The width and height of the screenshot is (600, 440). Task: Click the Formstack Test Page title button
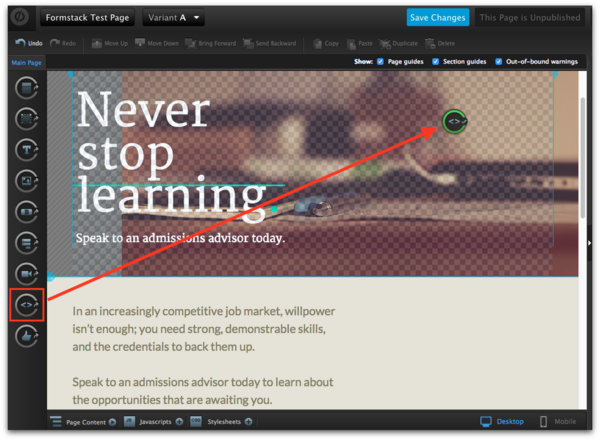(88, 18)
